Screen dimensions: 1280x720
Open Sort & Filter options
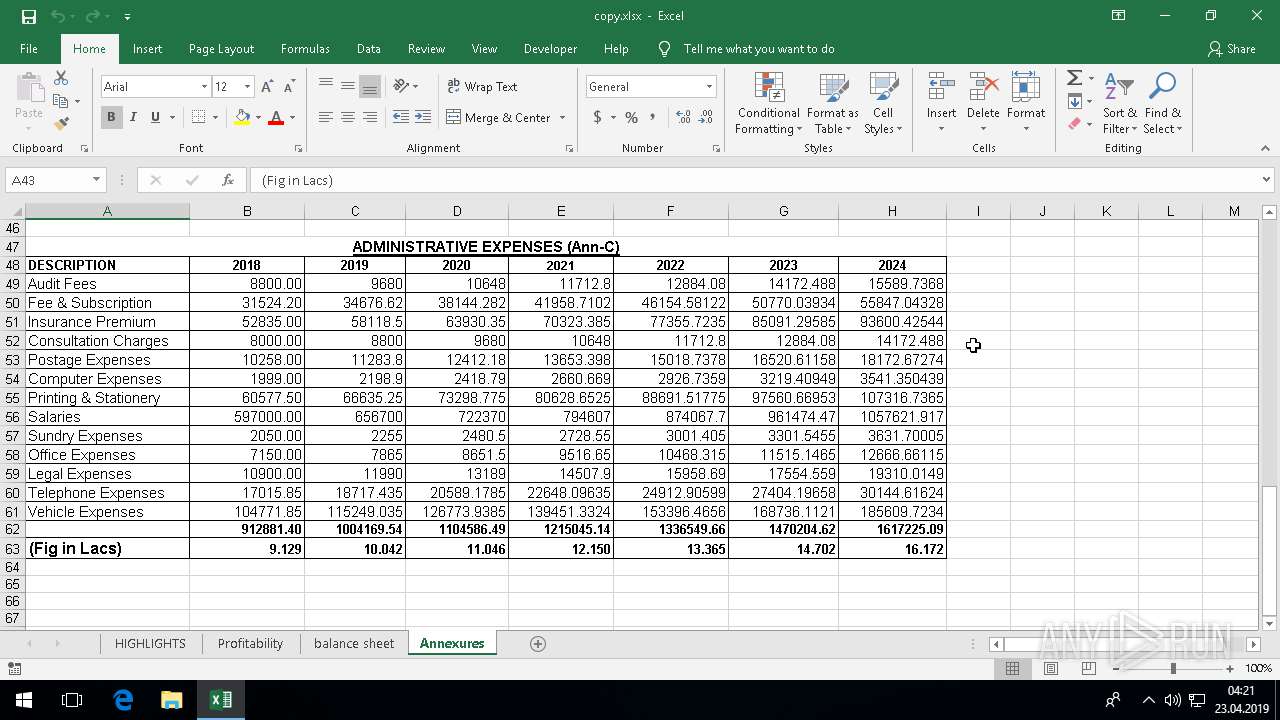click(1119, 102)
